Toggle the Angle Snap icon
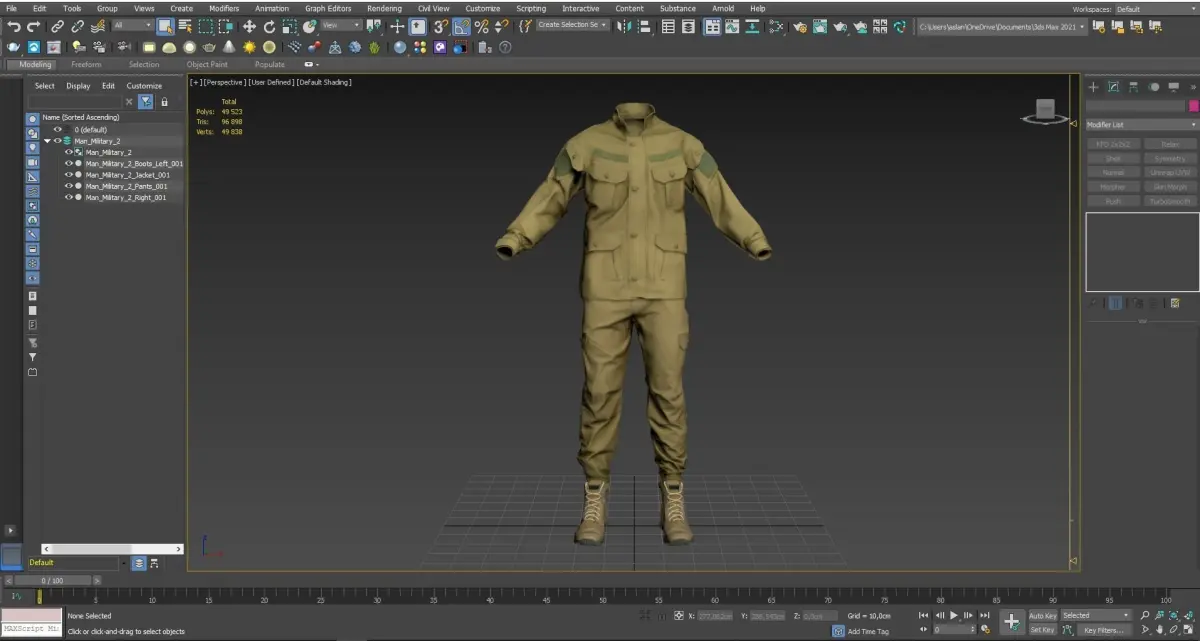Viewport: 1200px width, 641px height. (461, 27)
